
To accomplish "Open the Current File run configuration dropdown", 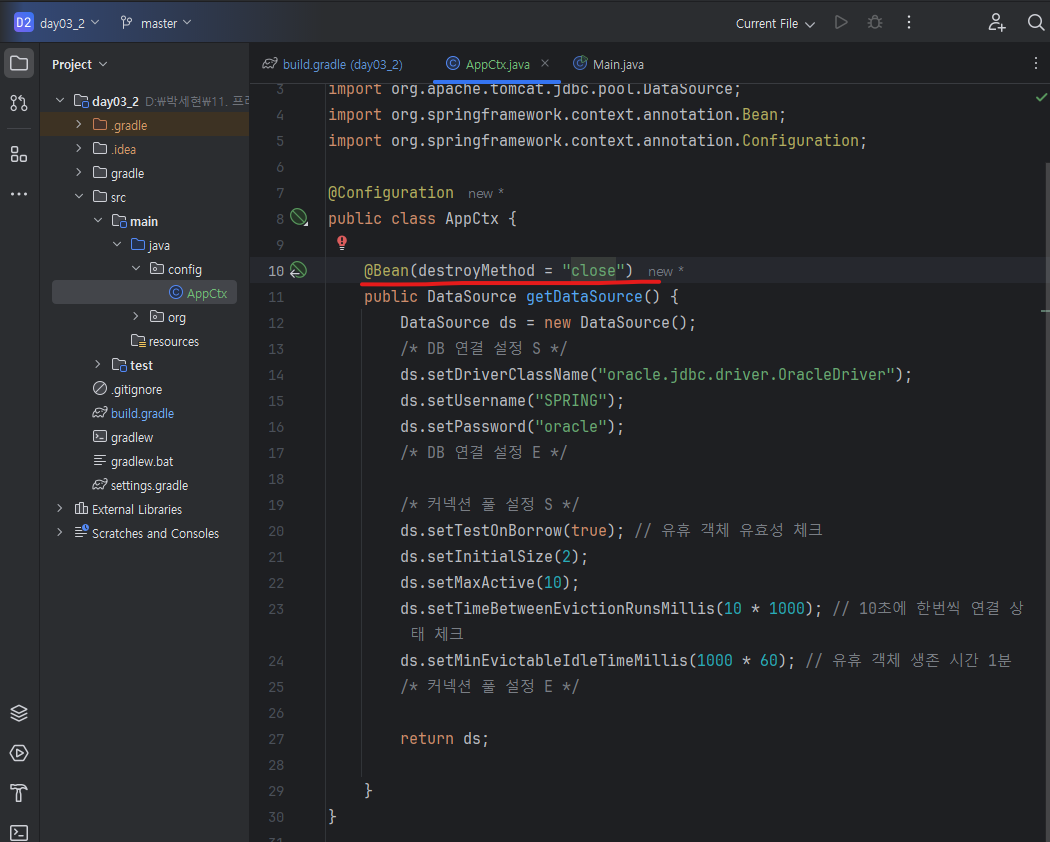I will click(x=775, y=23).
